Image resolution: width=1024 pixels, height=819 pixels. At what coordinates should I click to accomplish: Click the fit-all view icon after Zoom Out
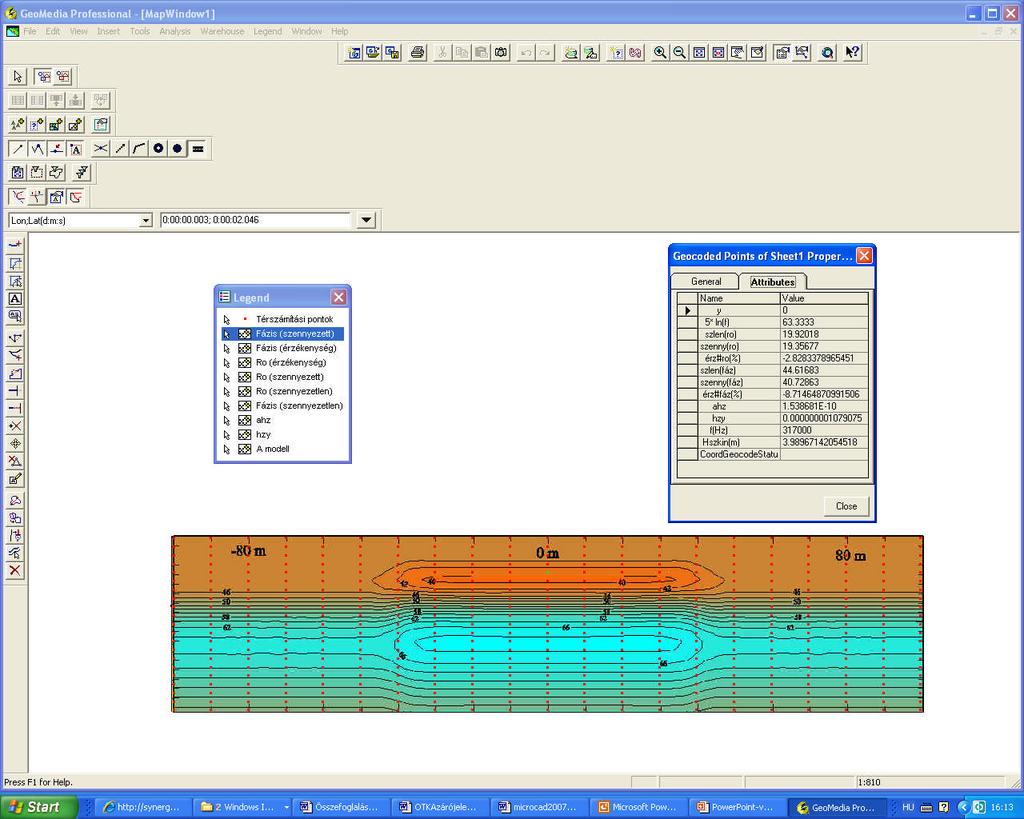coord(699,53)
